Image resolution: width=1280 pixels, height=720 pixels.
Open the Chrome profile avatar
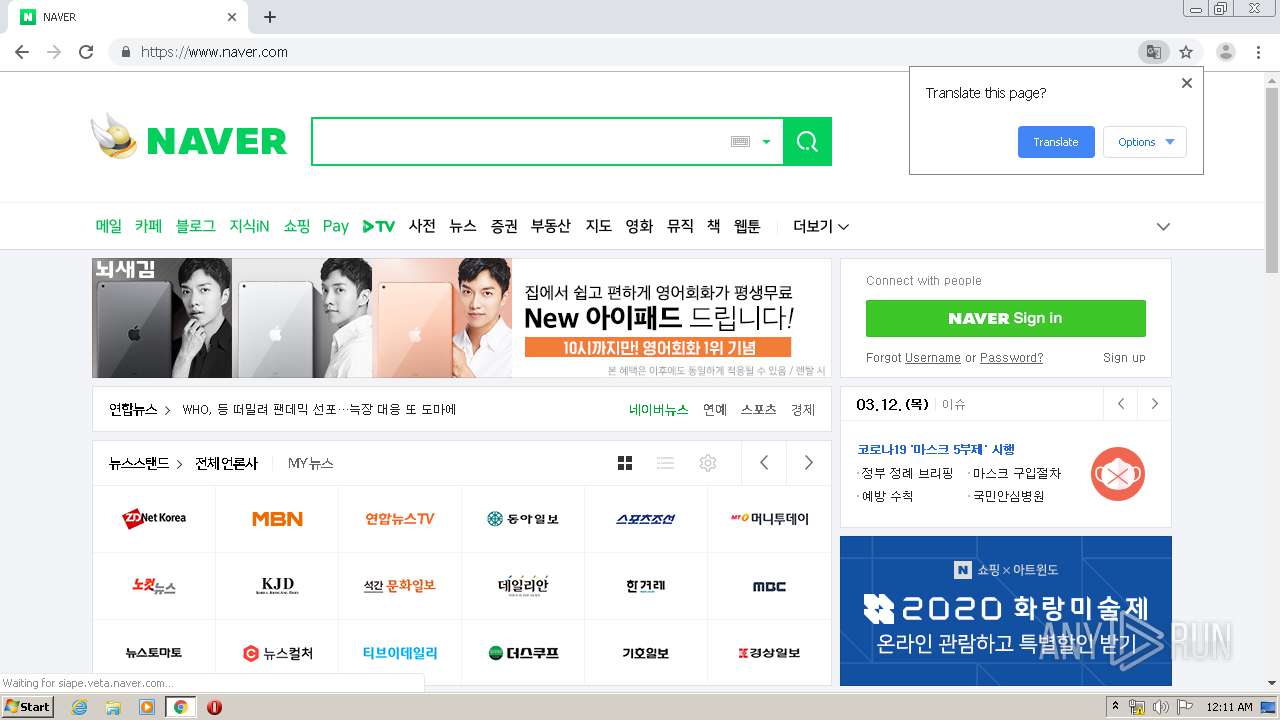click(1225, 52)
